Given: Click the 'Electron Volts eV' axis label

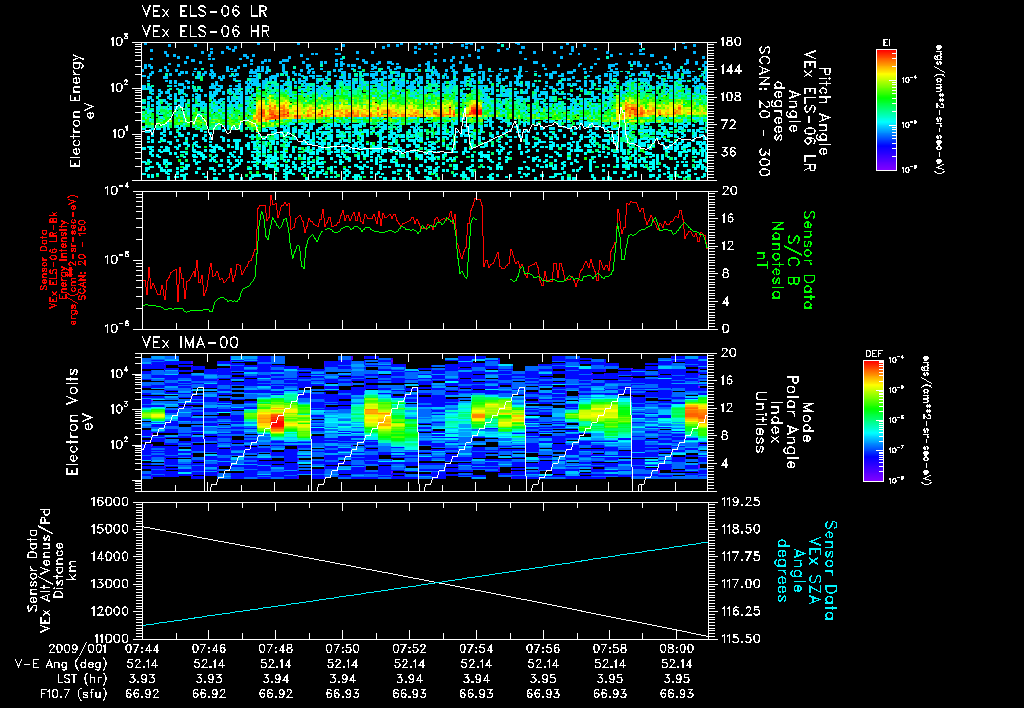Looking at the screenshot, I should click(80, 422).
